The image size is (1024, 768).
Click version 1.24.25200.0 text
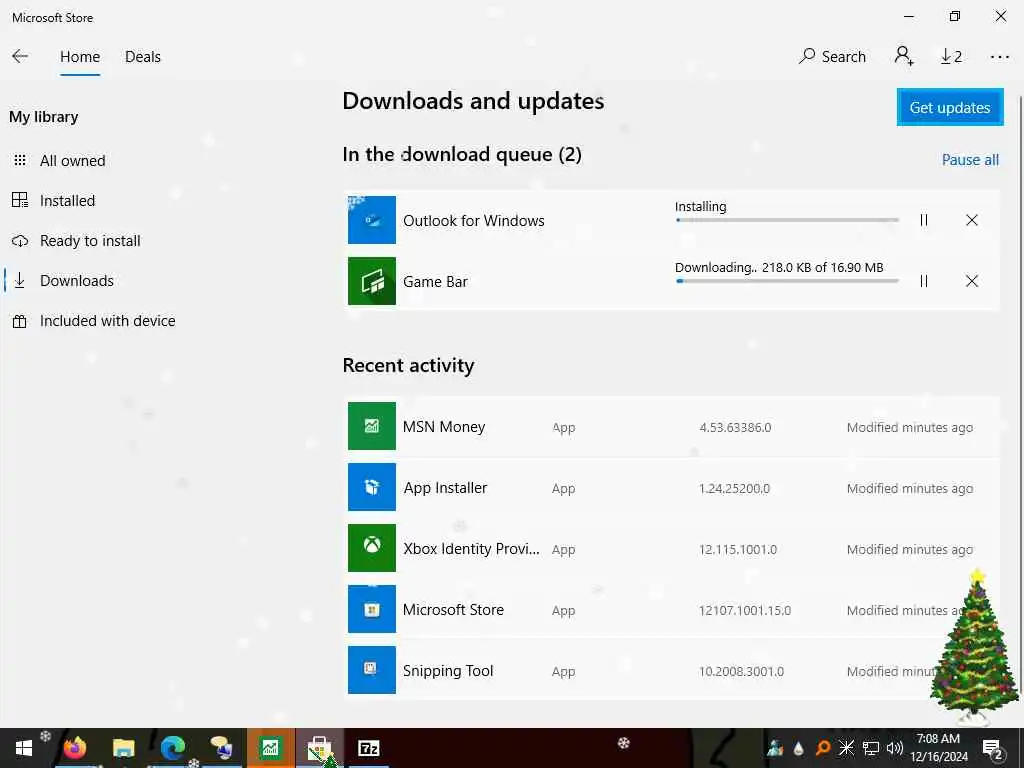point(735,488)
